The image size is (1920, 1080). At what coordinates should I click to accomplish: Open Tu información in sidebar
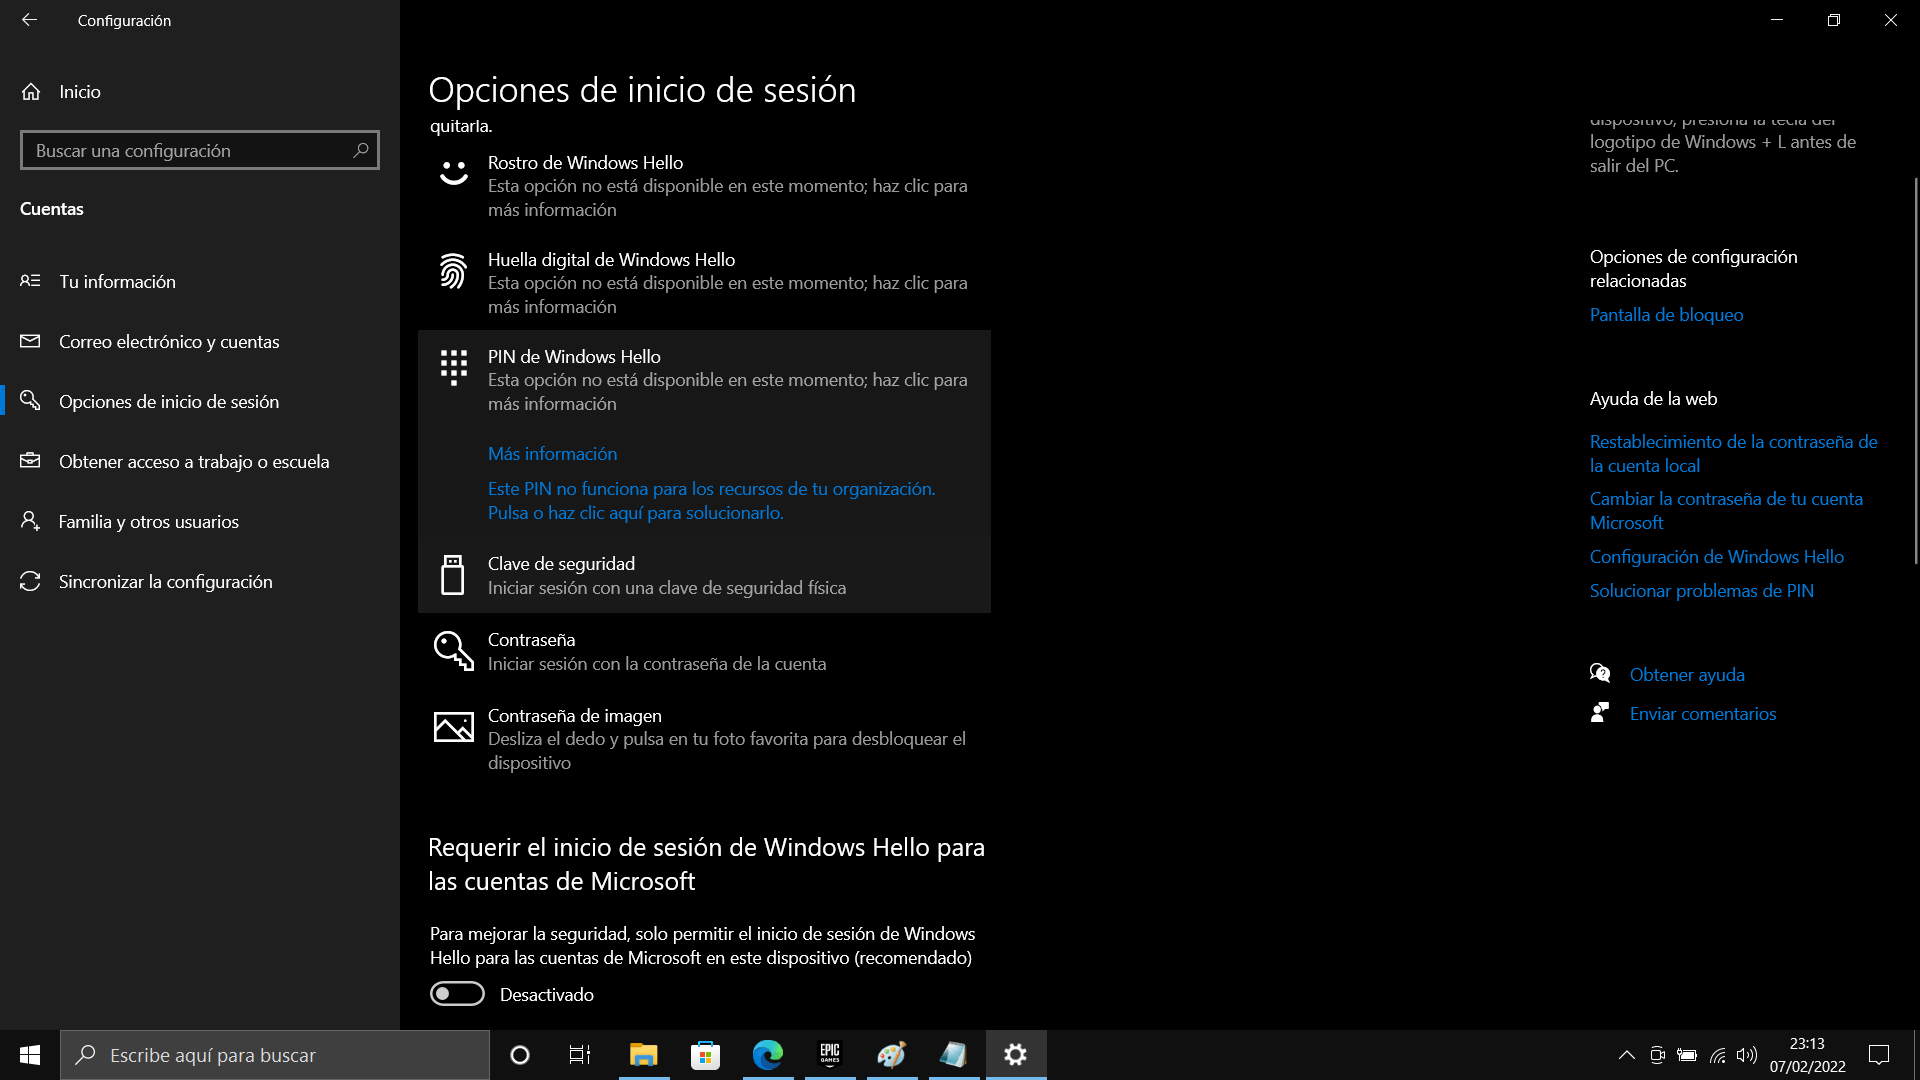pyautogui.click(x=117, y=282)
